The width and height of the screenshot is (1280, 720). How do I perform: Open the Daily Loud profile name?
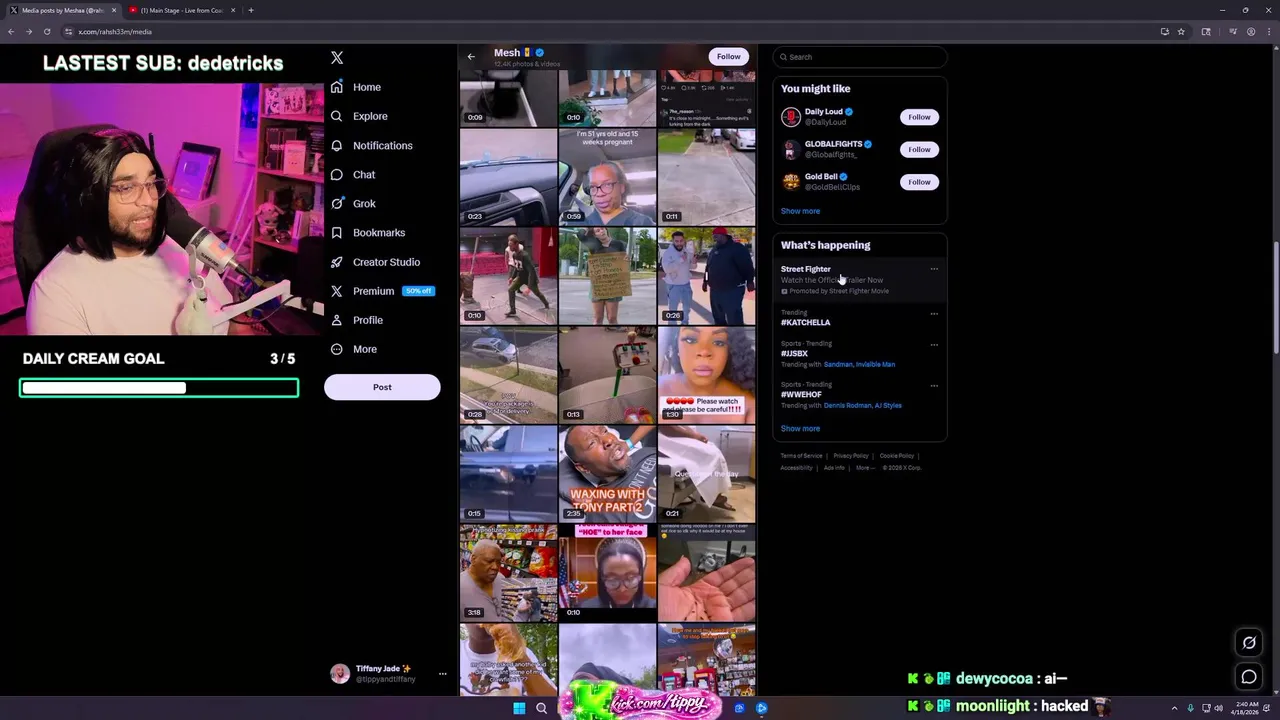(824, 112)
